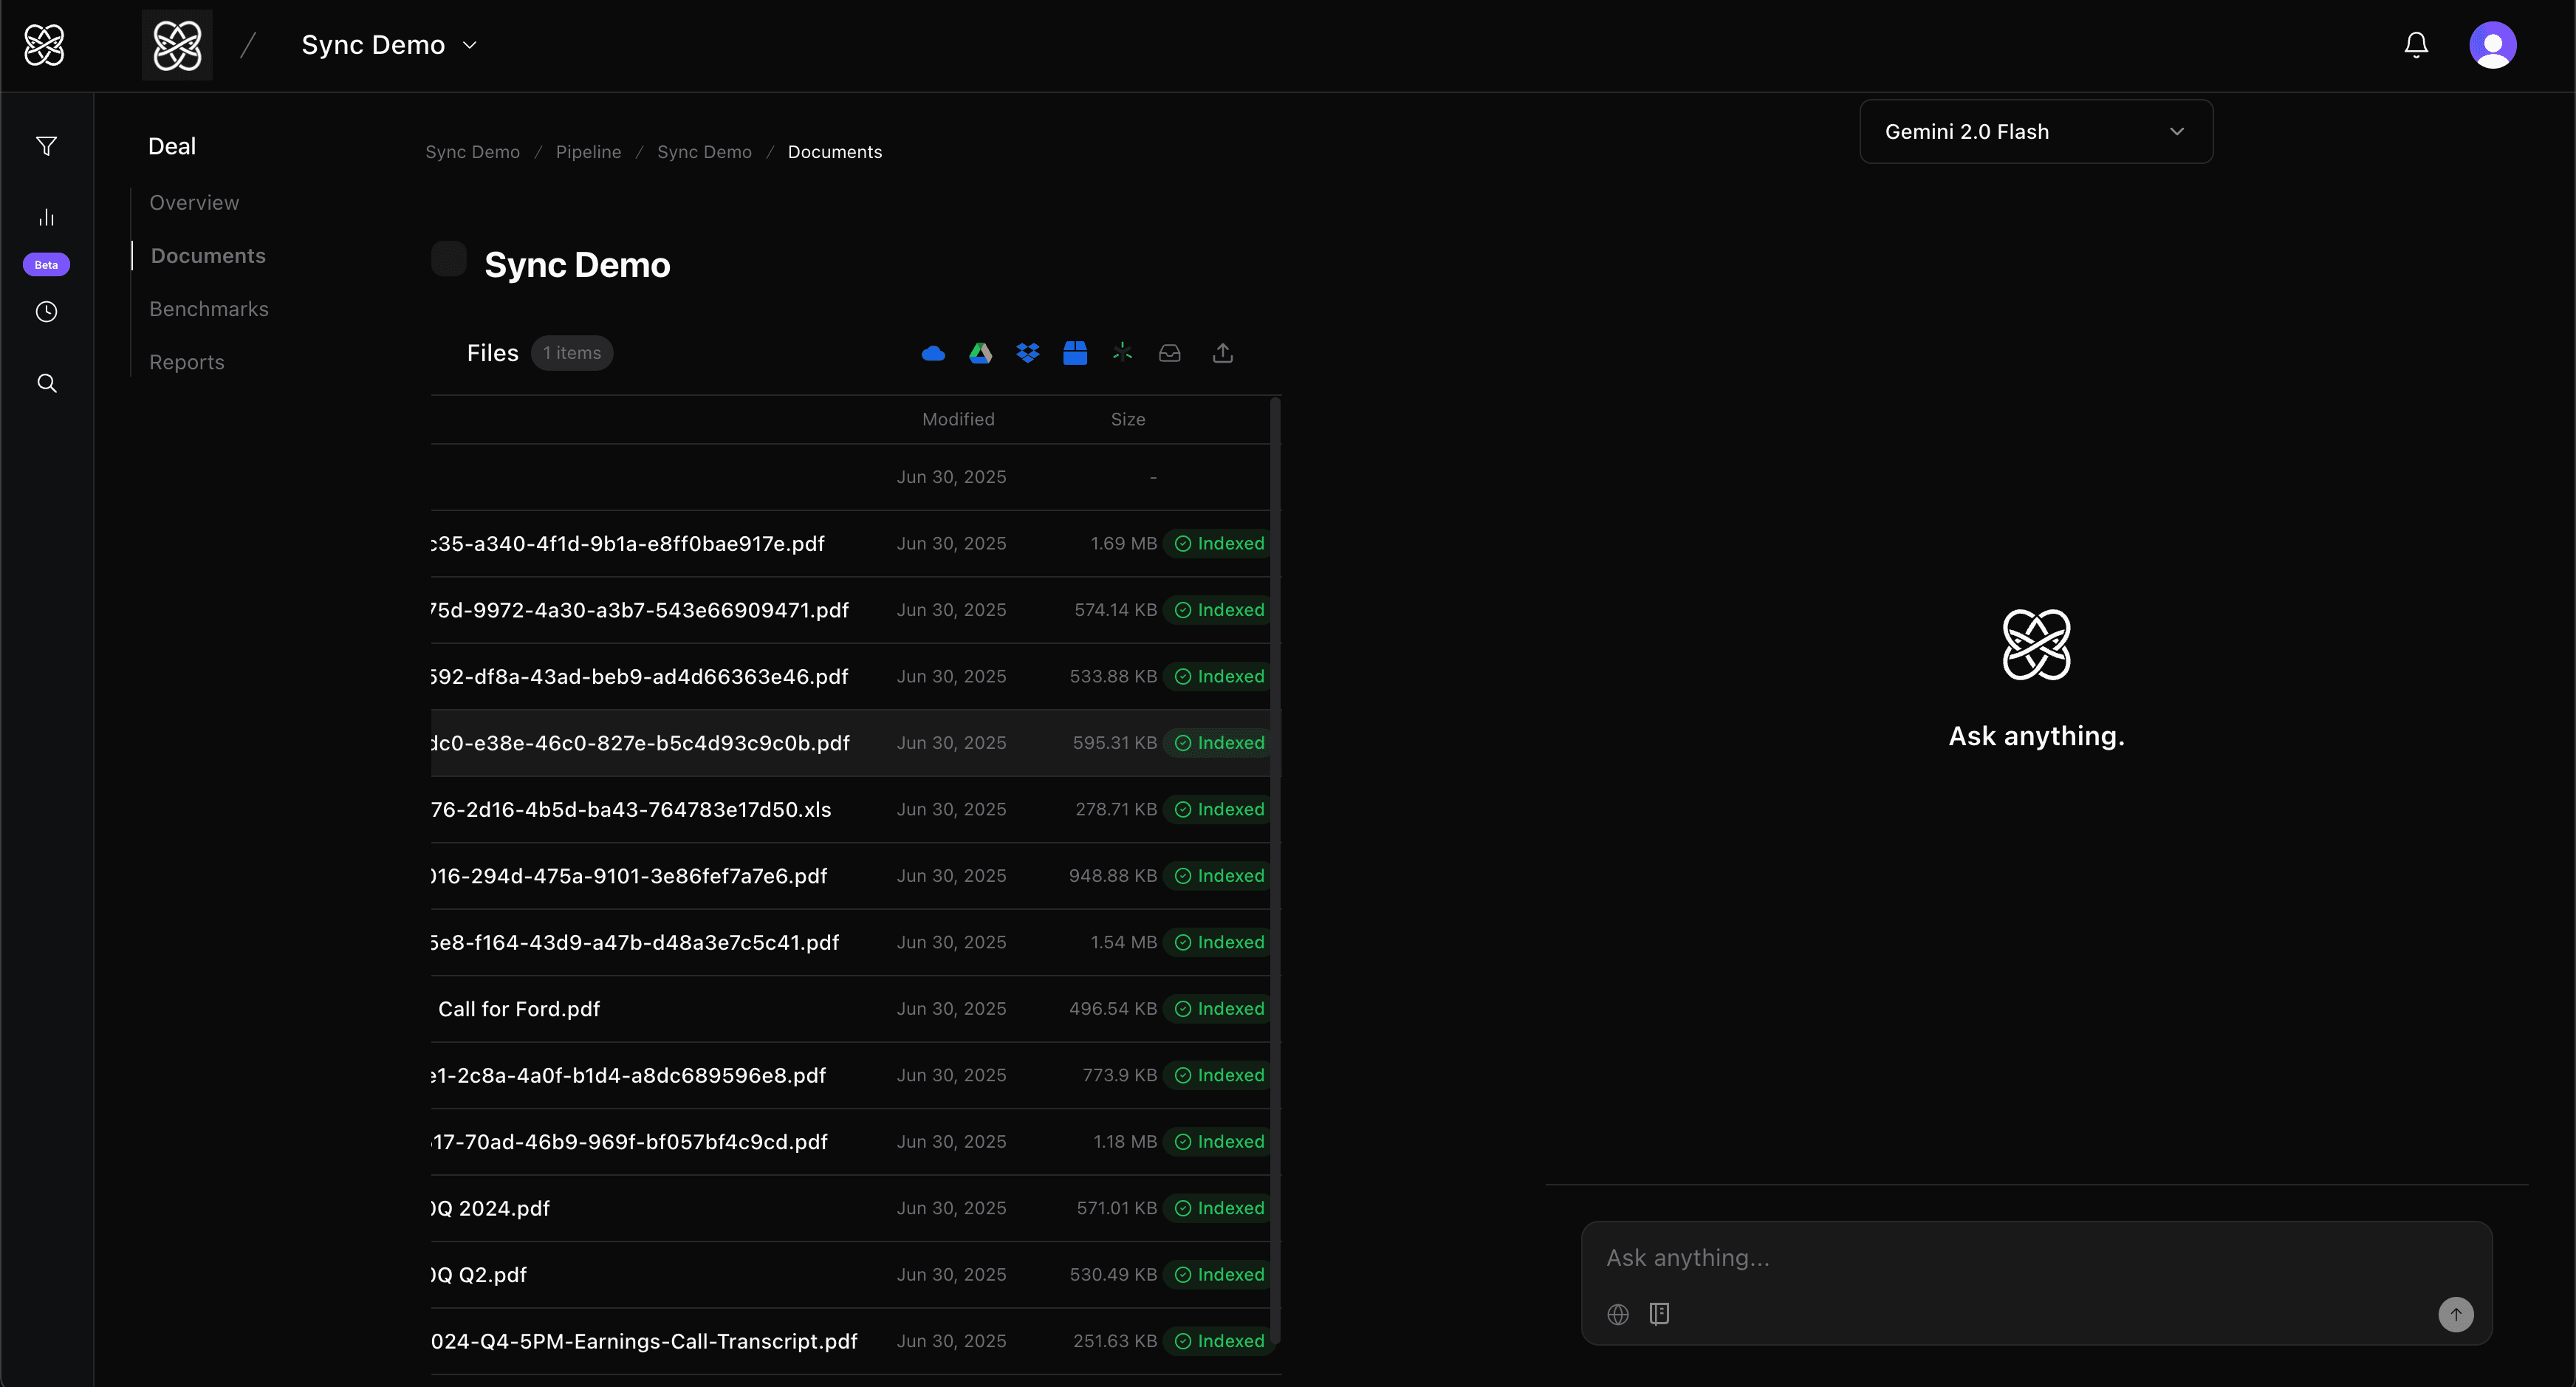Click the 1.18 MB size cell
This screenshot has width=2576, height=1387.
(x=1125, y=1142)
